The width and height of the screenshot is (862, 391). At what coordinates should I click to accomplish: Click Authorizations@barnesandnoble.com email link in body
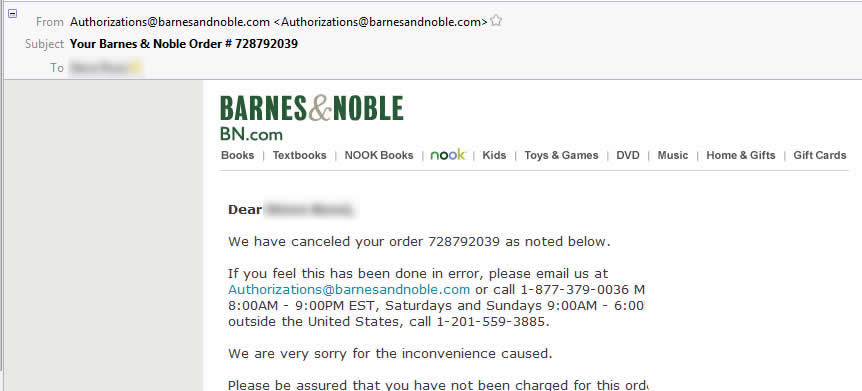pos(349,290)
